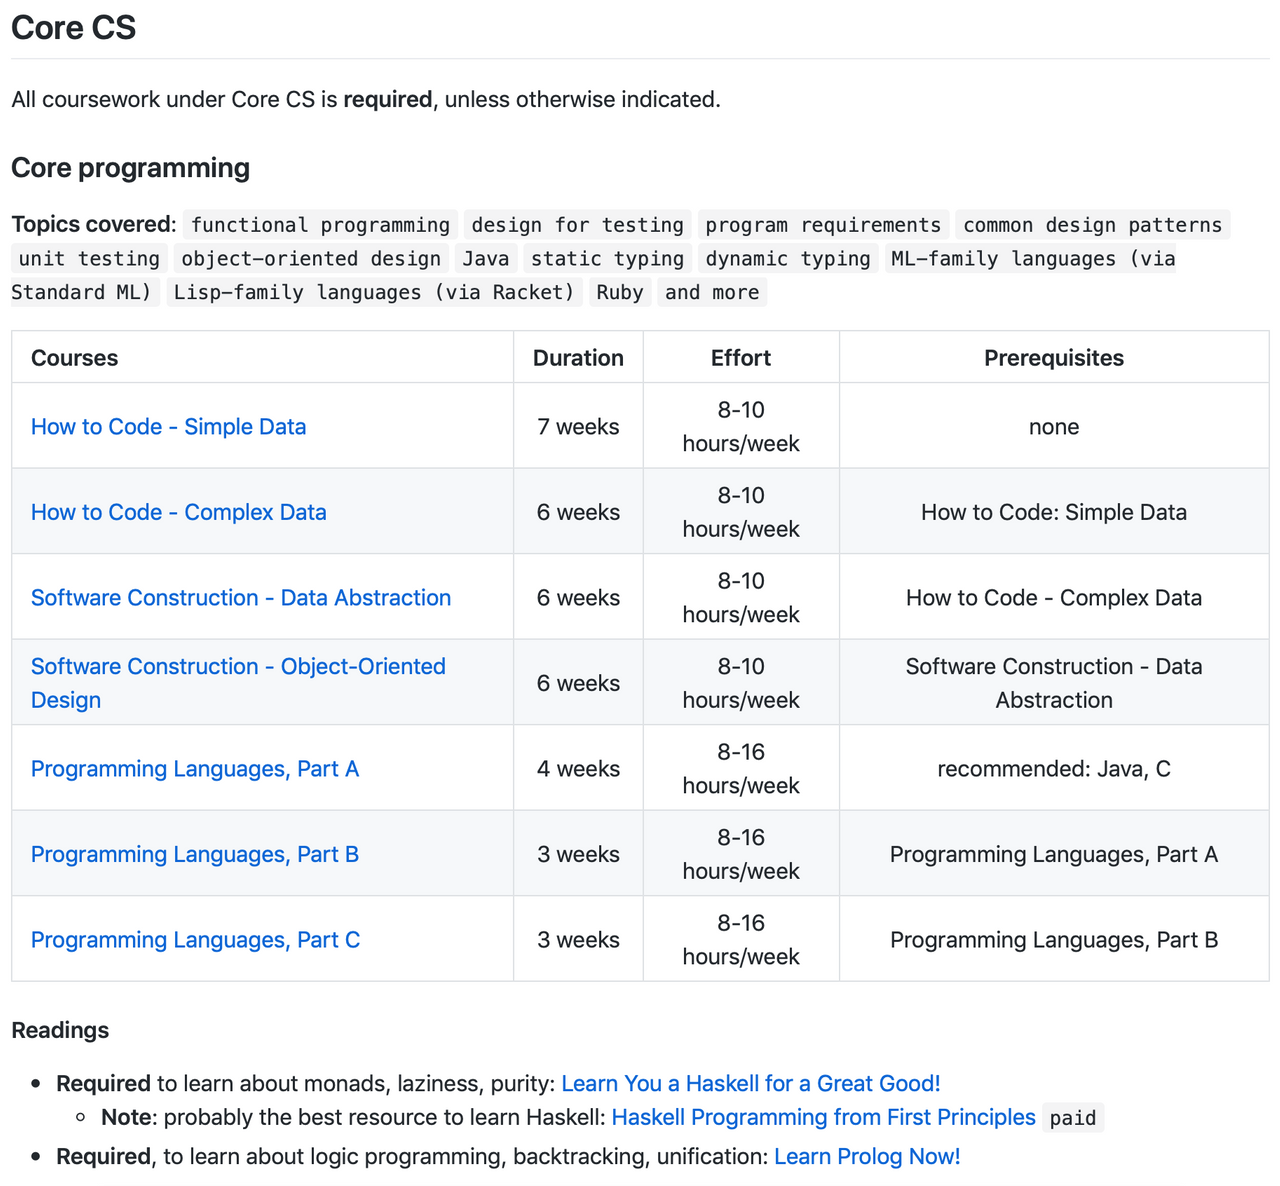The width and height of the screenshot is (1280, 1186).
Task: Click the Prerequisites column header
Action: click(1053, 358)
